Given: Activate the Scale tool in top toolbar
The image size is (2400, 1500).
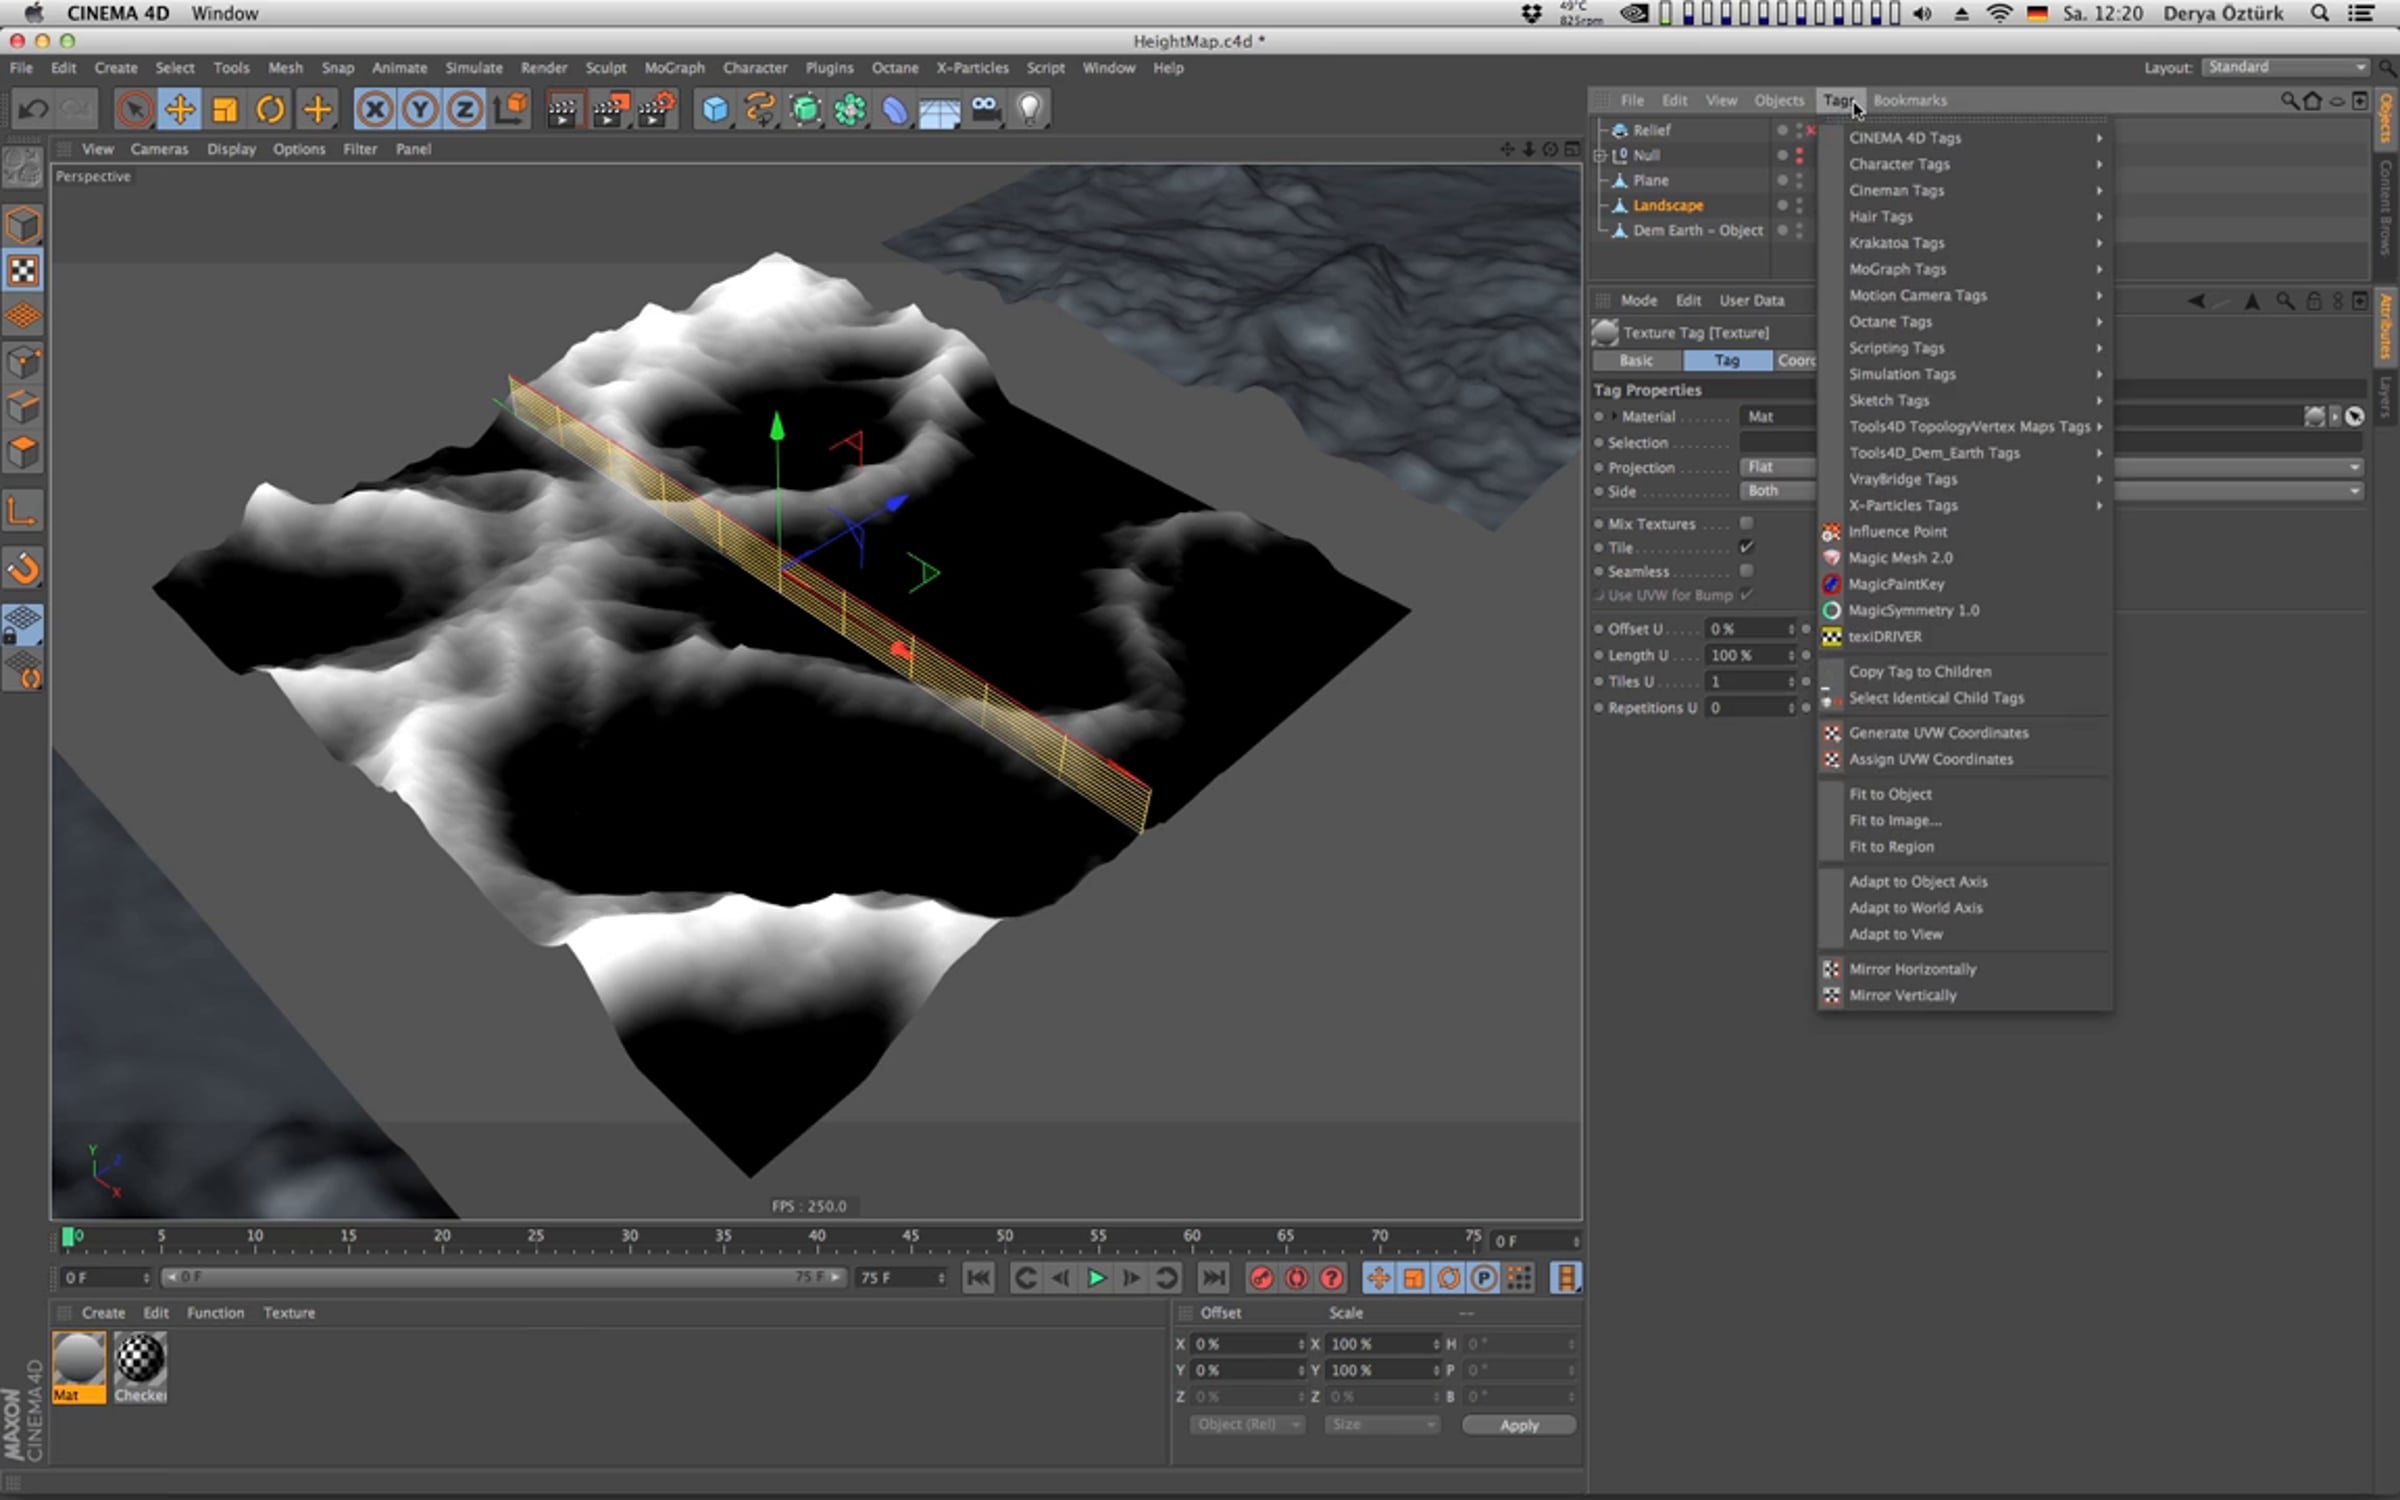Looking at the screenshot, I should 225,109.
